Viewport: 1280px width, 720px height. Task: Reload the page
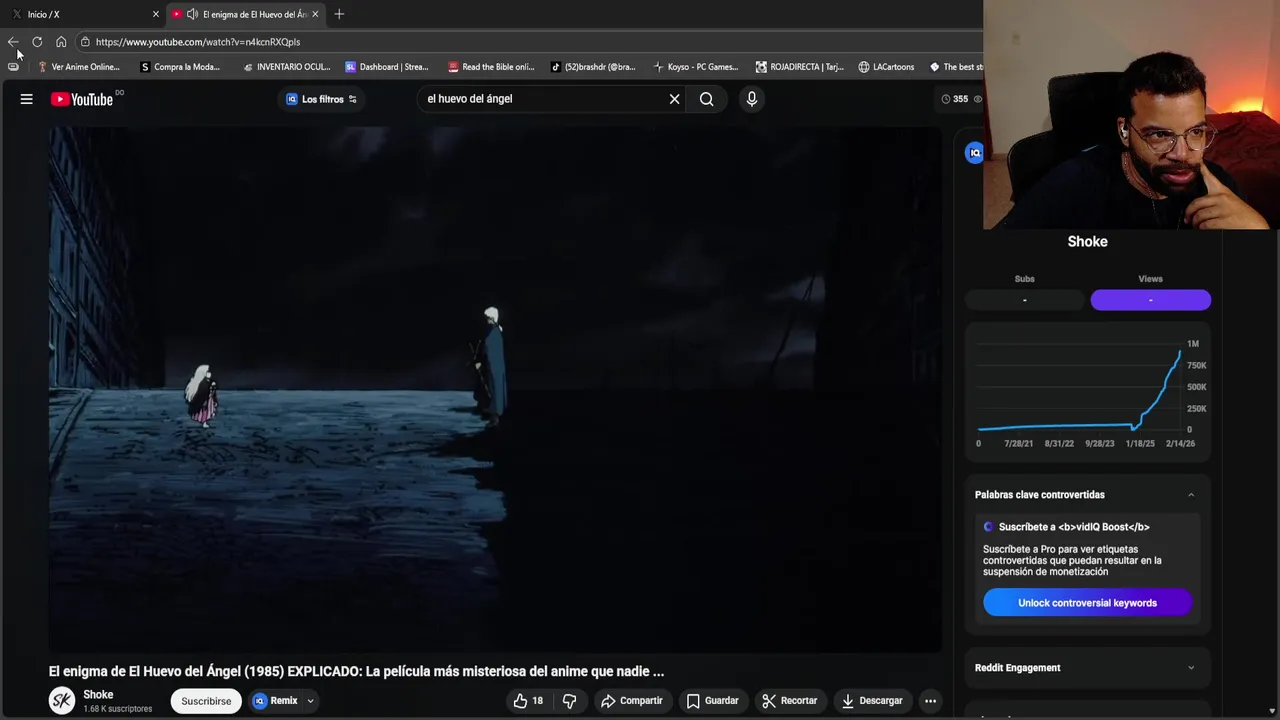(37, 42)
